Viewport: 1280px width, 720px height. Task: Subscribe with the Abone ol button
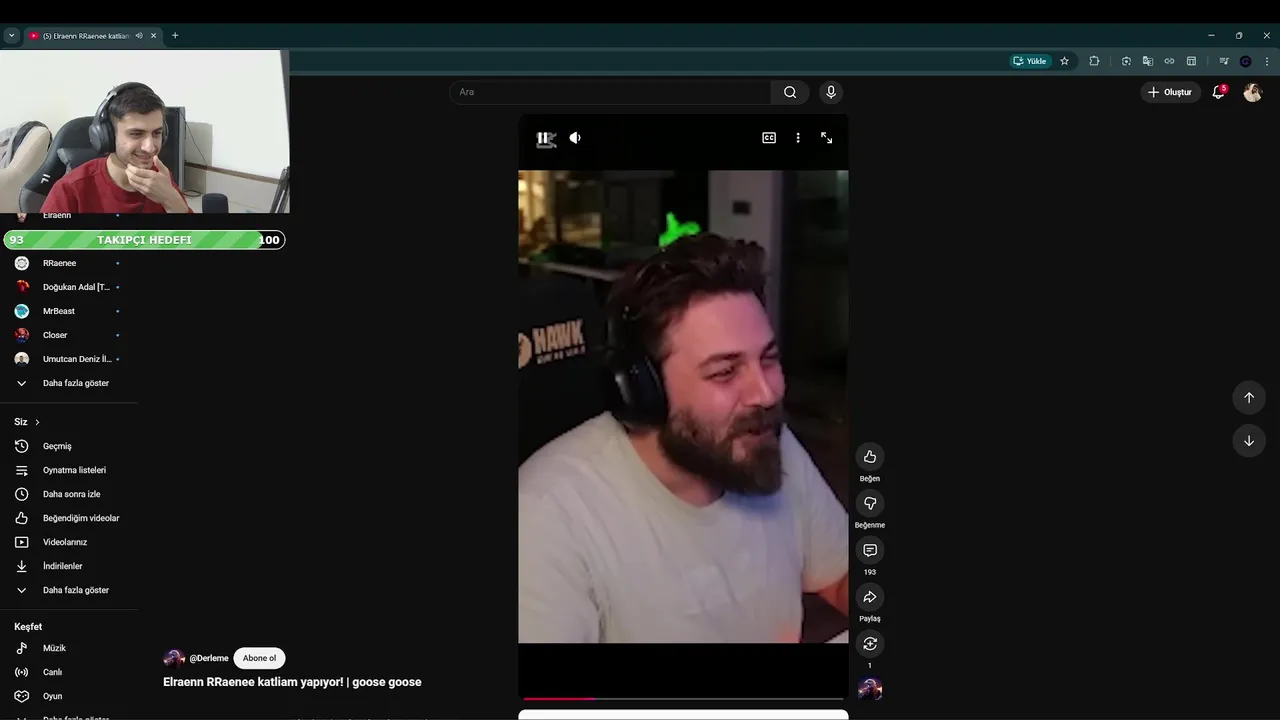point(259,658)
